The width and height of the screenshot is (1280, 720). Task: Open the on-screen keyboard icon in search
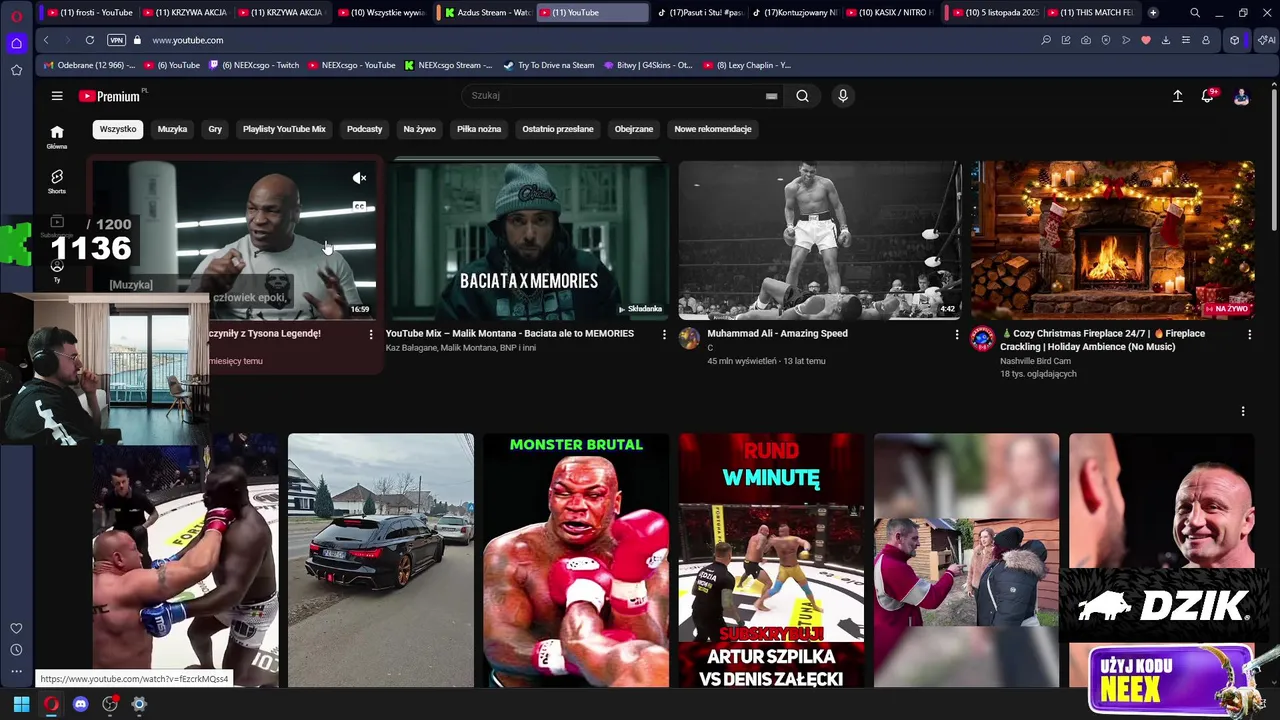(771, 96)
